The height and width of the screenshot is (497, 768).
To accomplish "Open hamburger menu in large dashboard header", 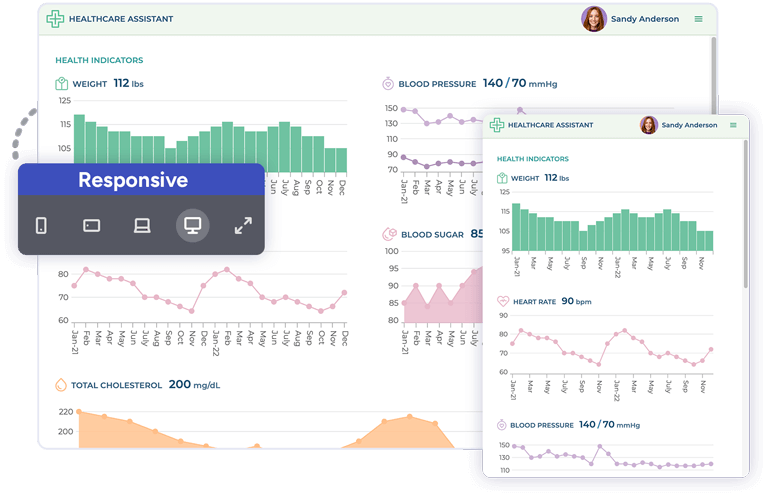I will (x=700, y=19).
